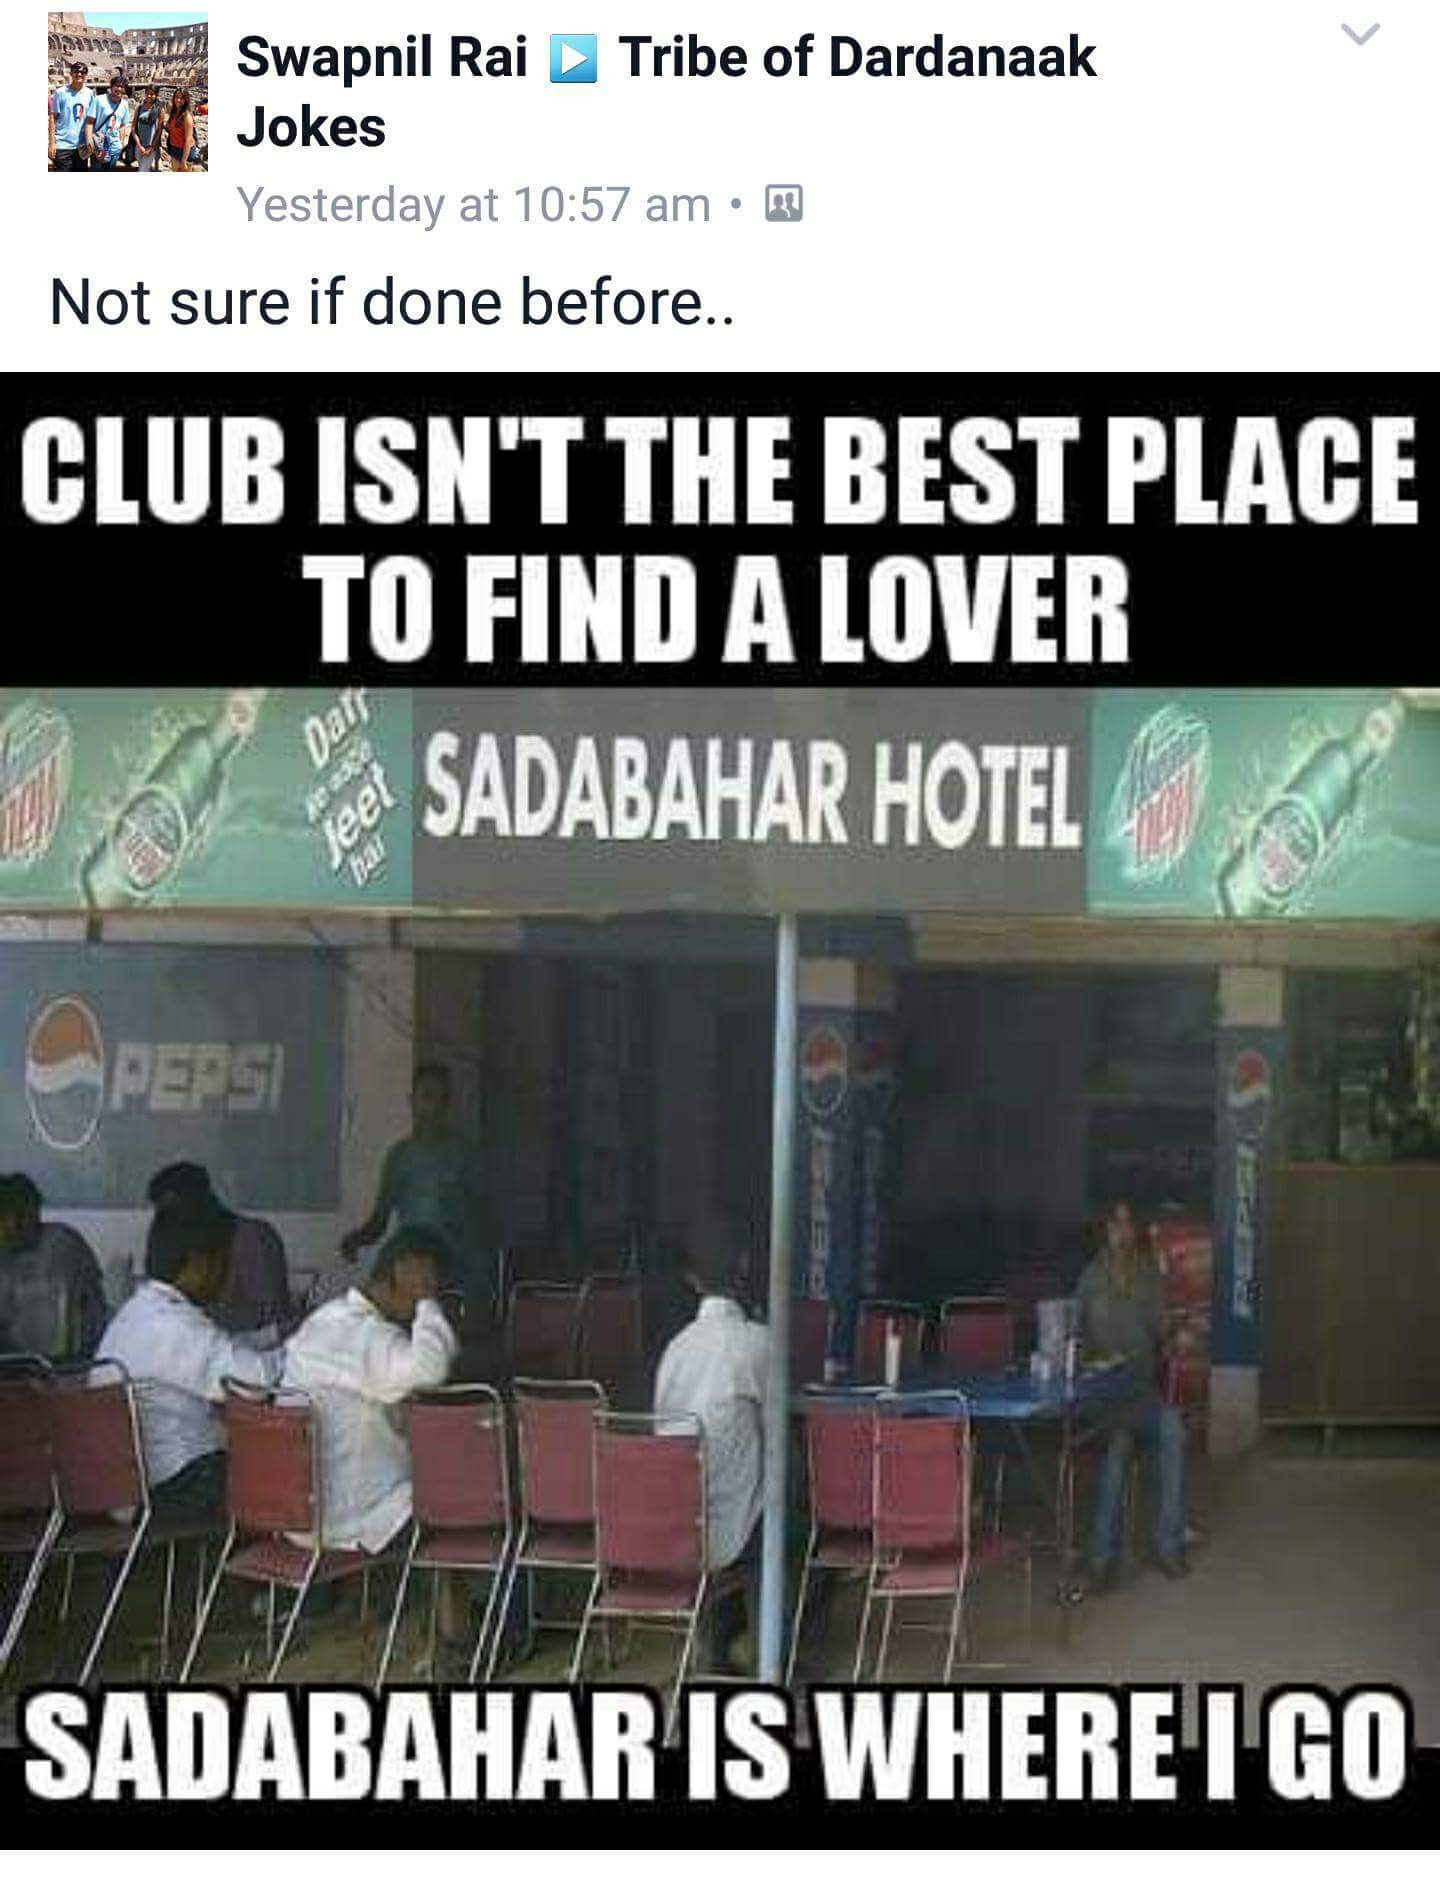Open the 'Yesterday at 10:57 am' timestamp
This screenshot has height=1879, width=1440.
(473, 205)
